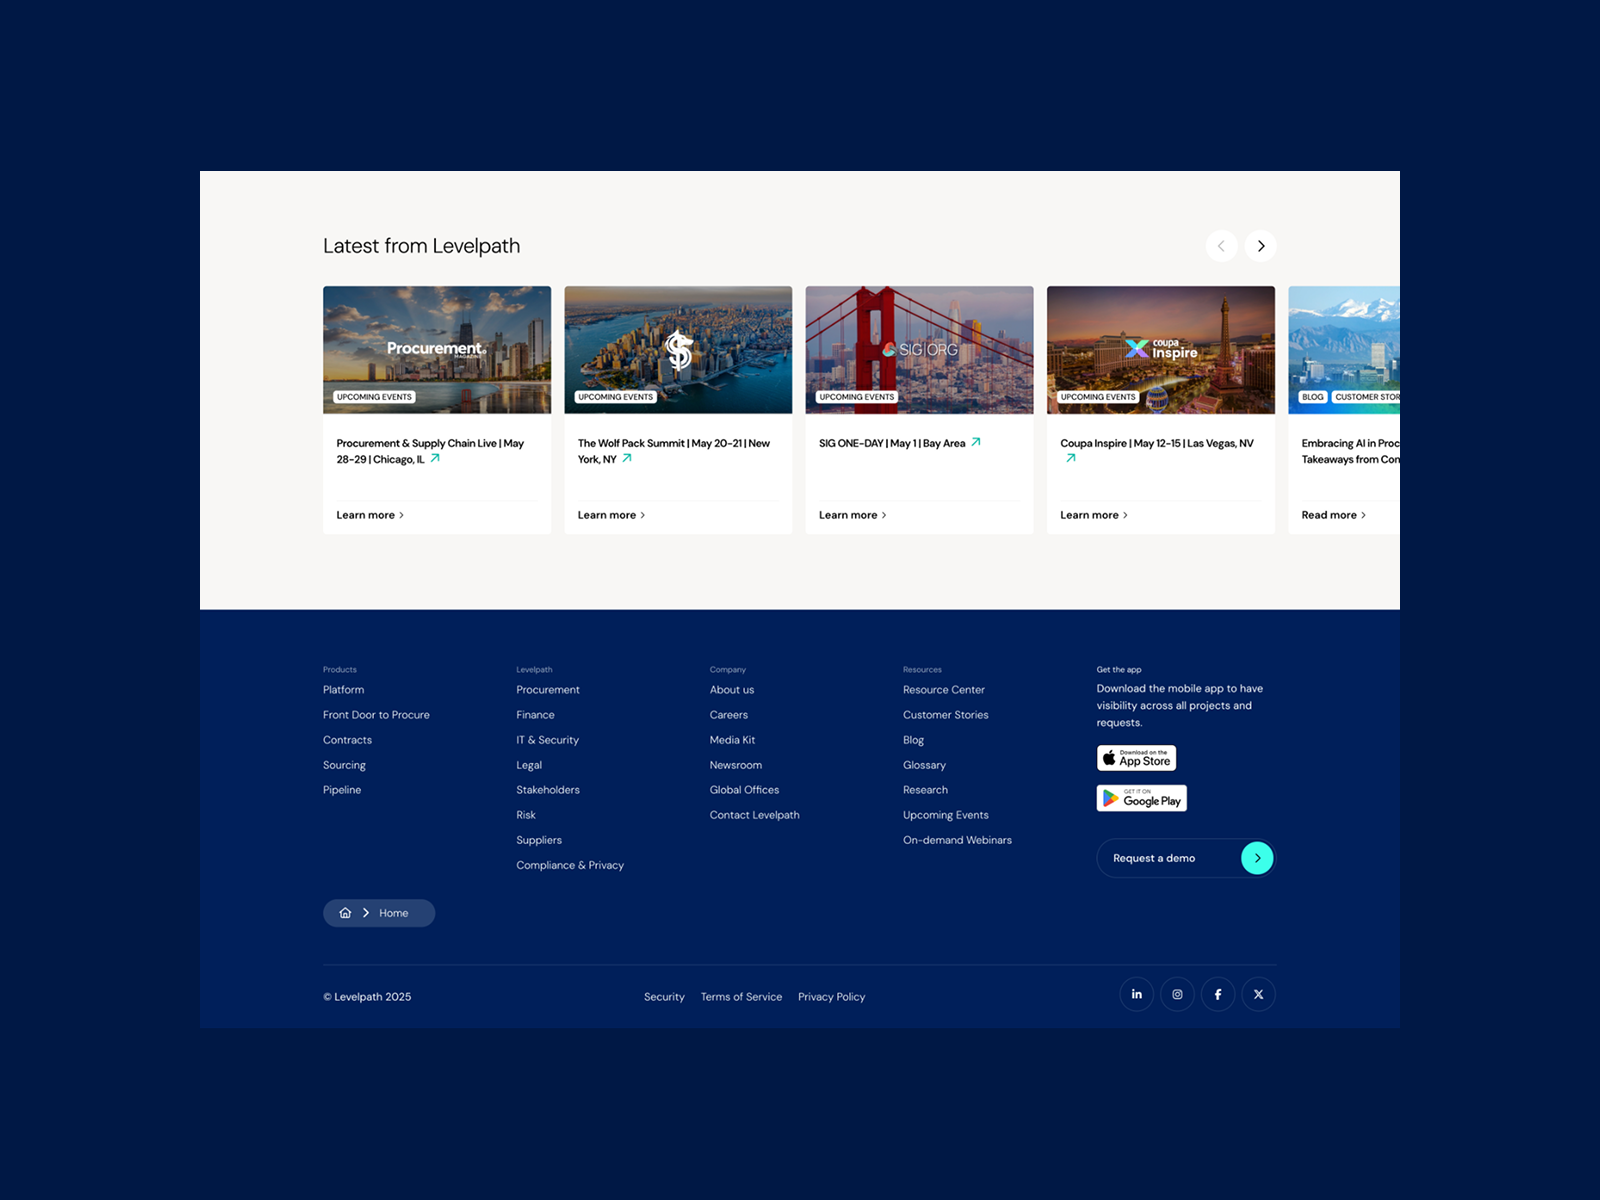Click Read more on Embracing AI card
The height and width of the screenshot is (1200, 1600).
(1333, 515)
